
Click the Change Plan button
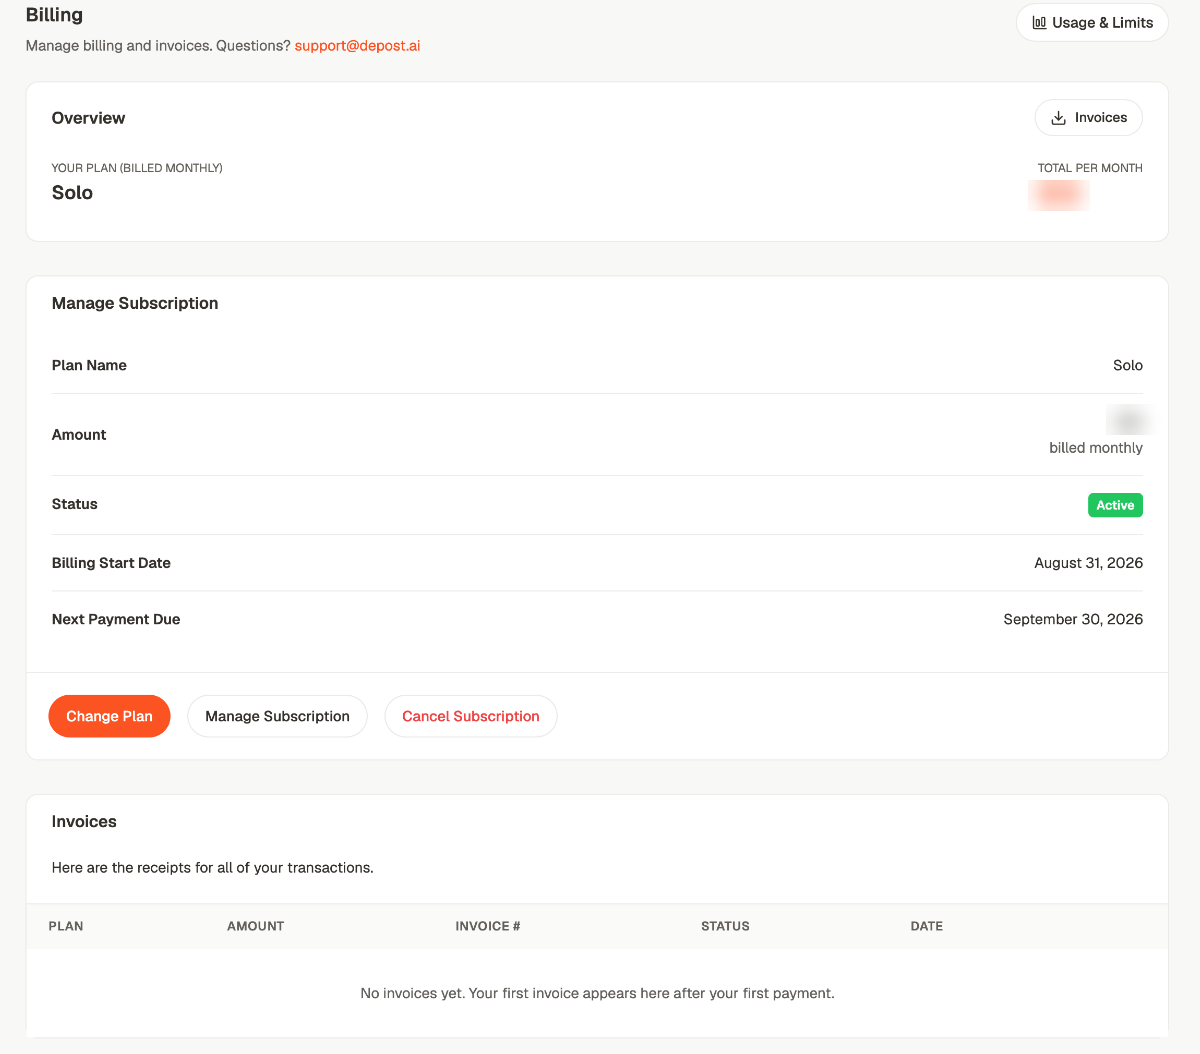click(x=109, y=716)
